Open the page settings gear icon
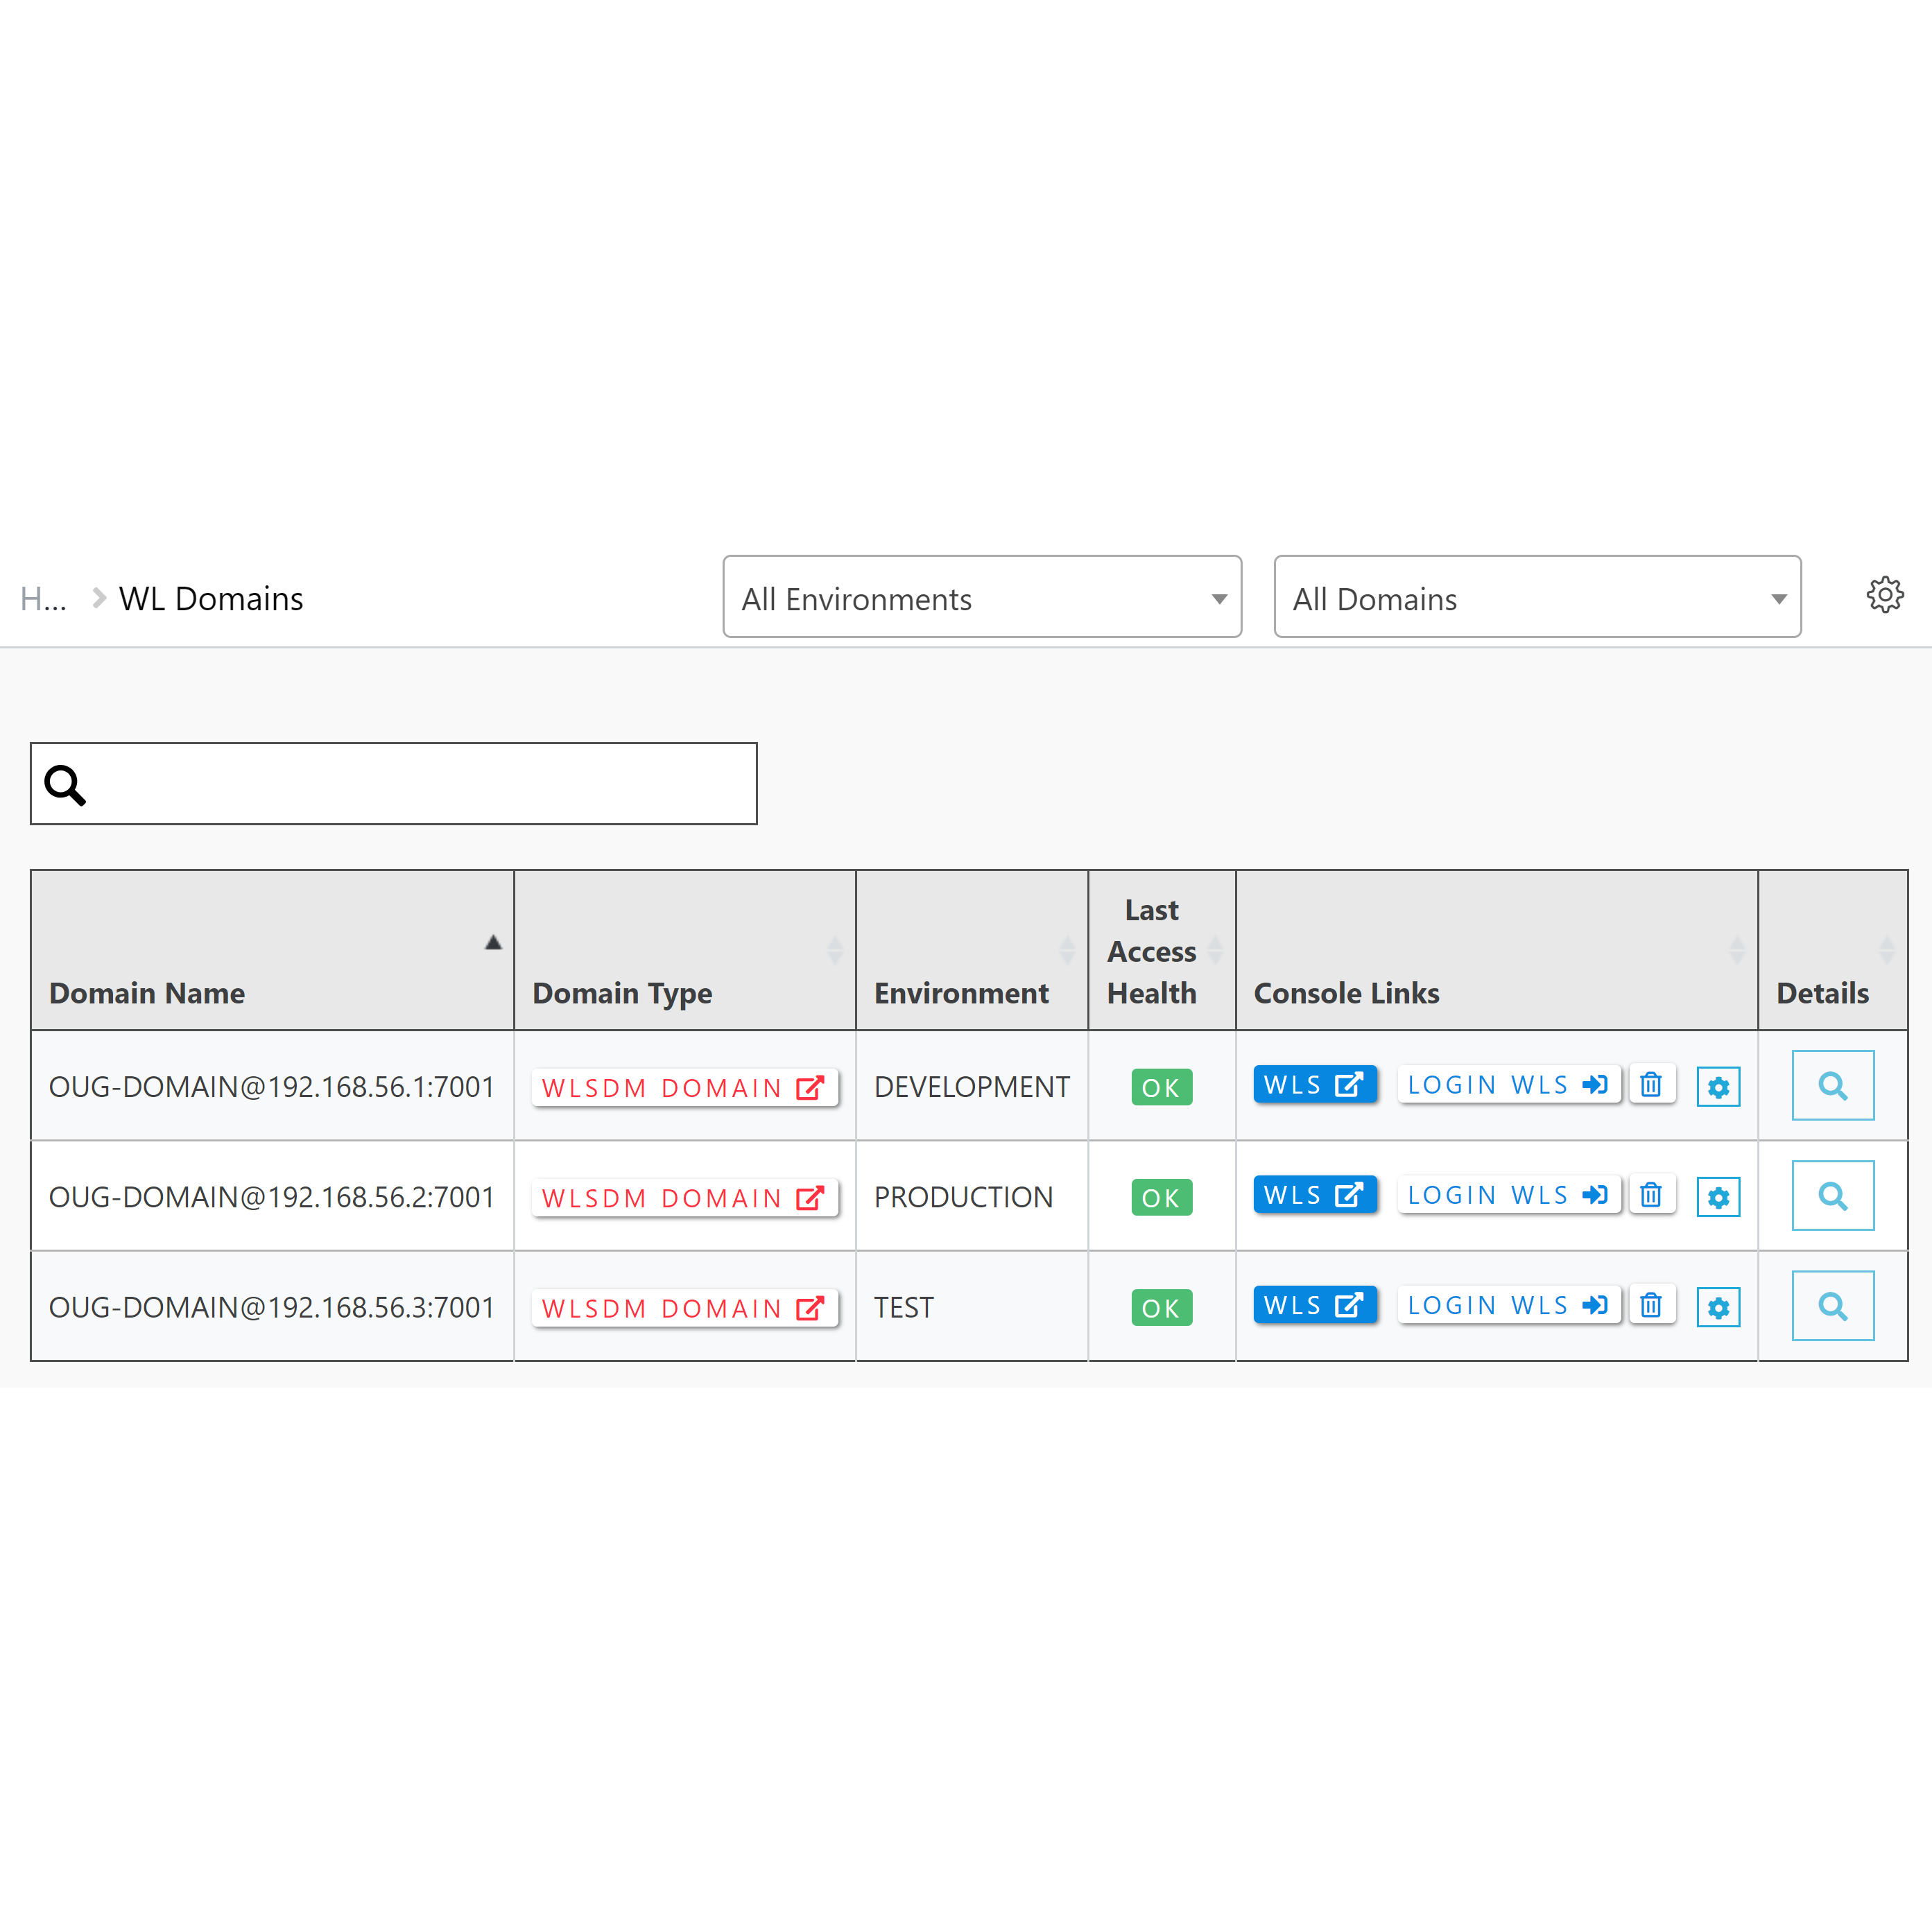Viewport: 1932px width, 1932px height. click(x=1884, y=595)
